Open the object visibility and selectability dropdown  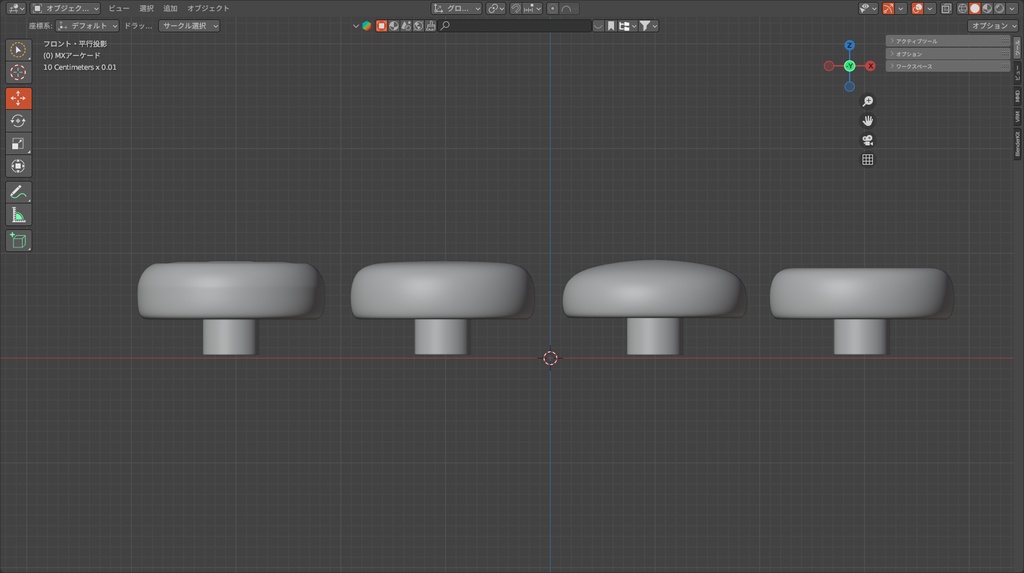click(x=867, y=8)
